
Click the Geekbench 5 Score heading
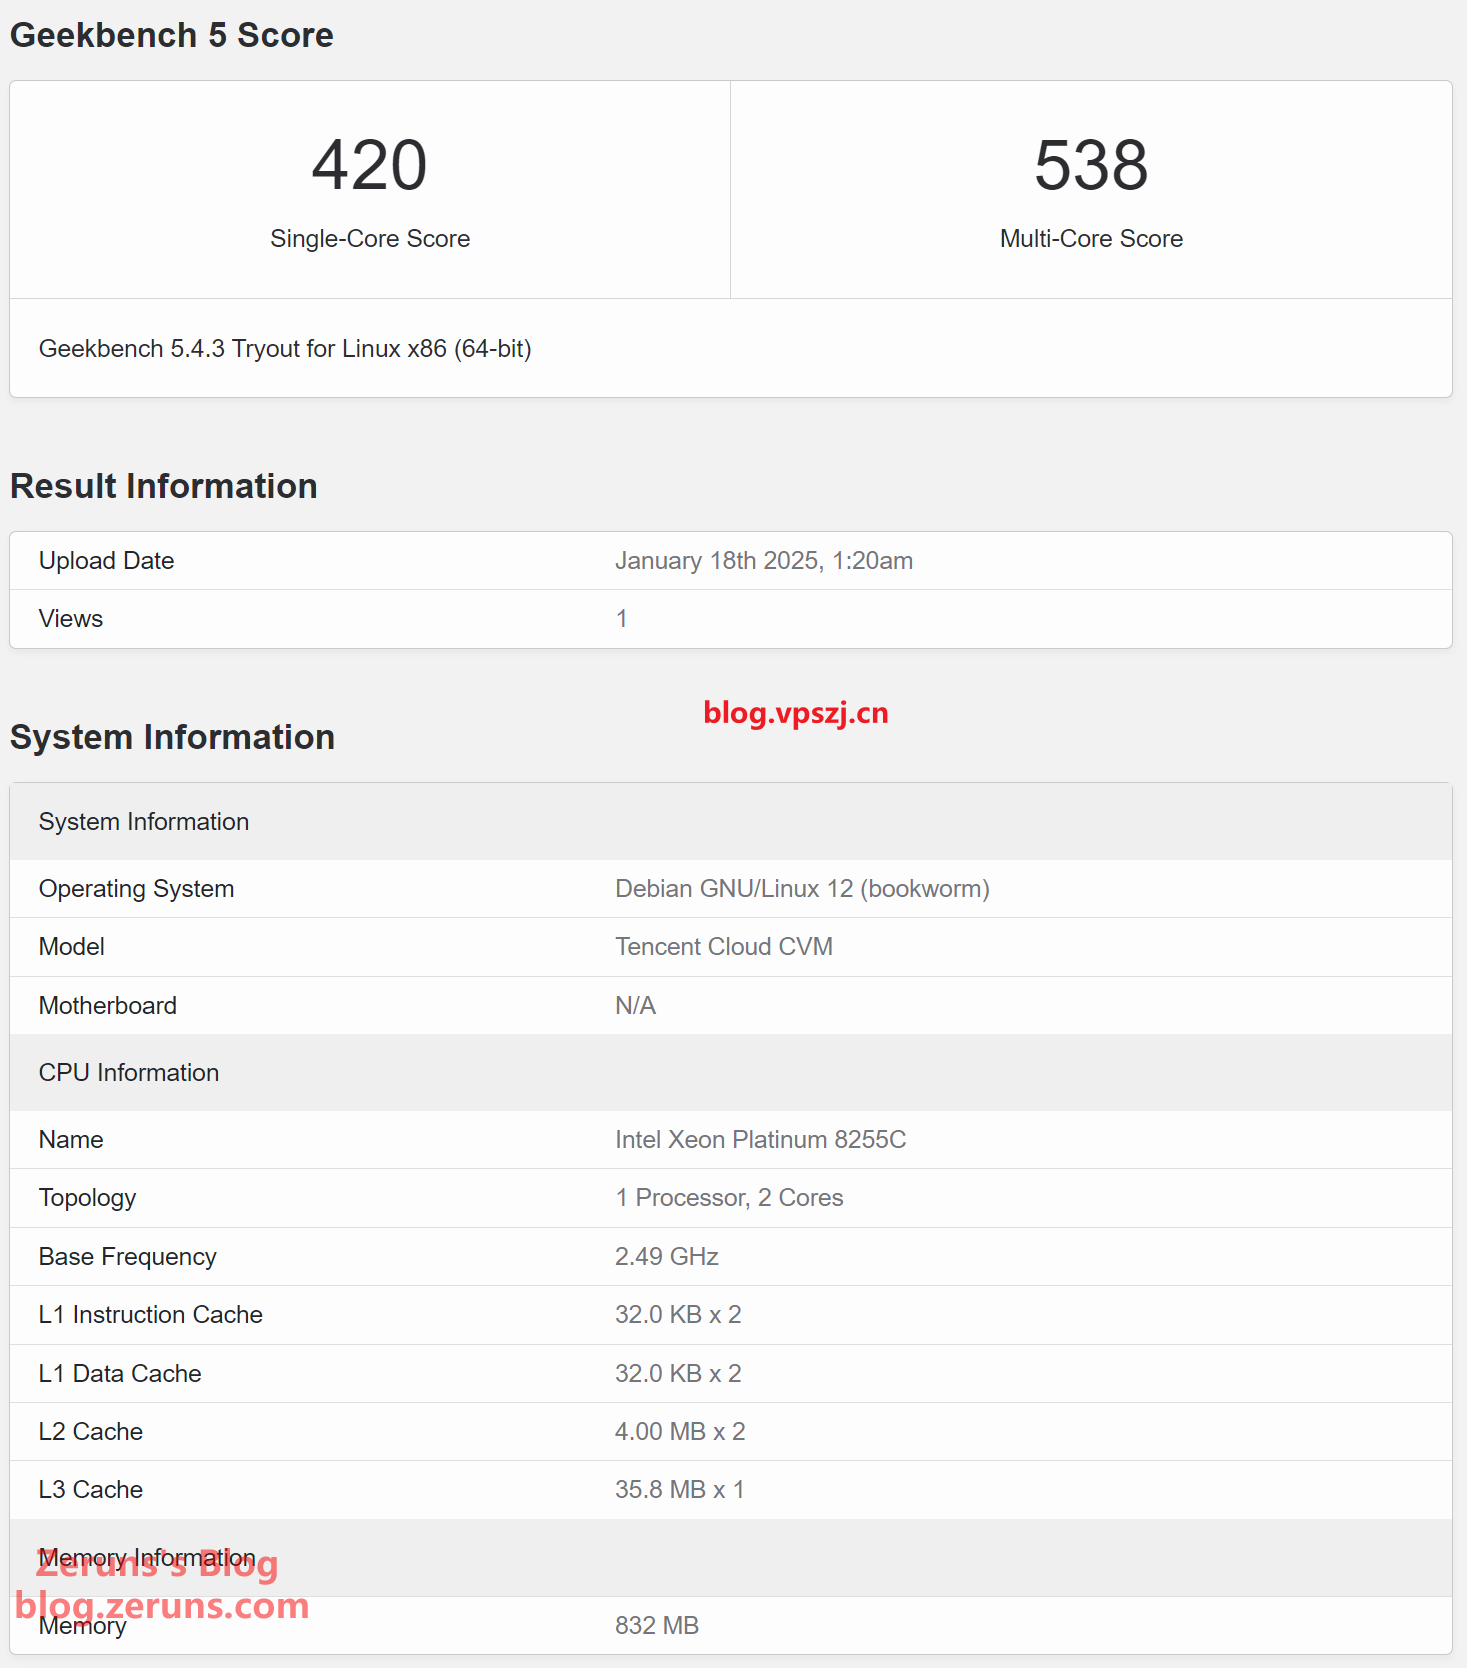[x=171, y=35]
